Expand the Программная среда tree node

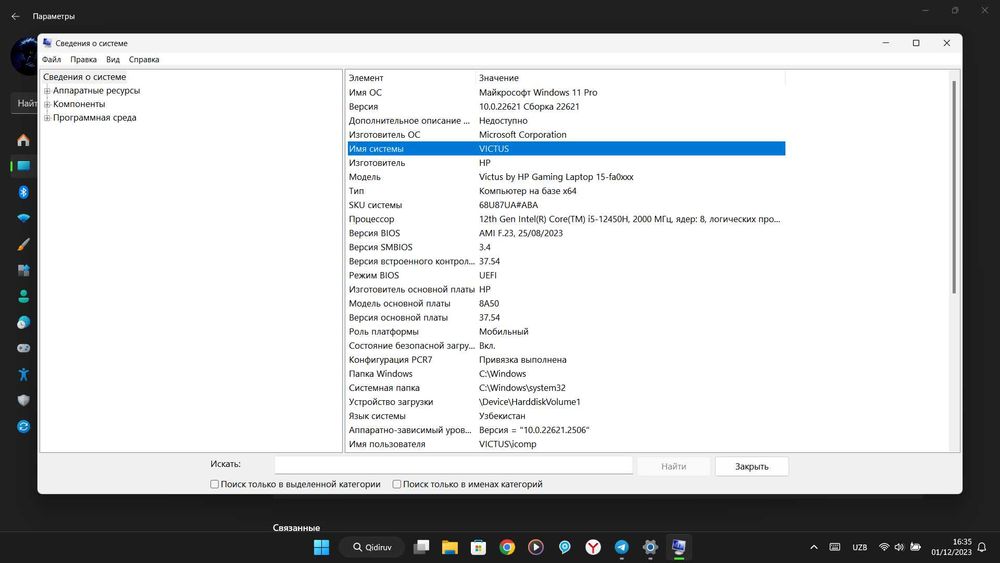(47, 118)
